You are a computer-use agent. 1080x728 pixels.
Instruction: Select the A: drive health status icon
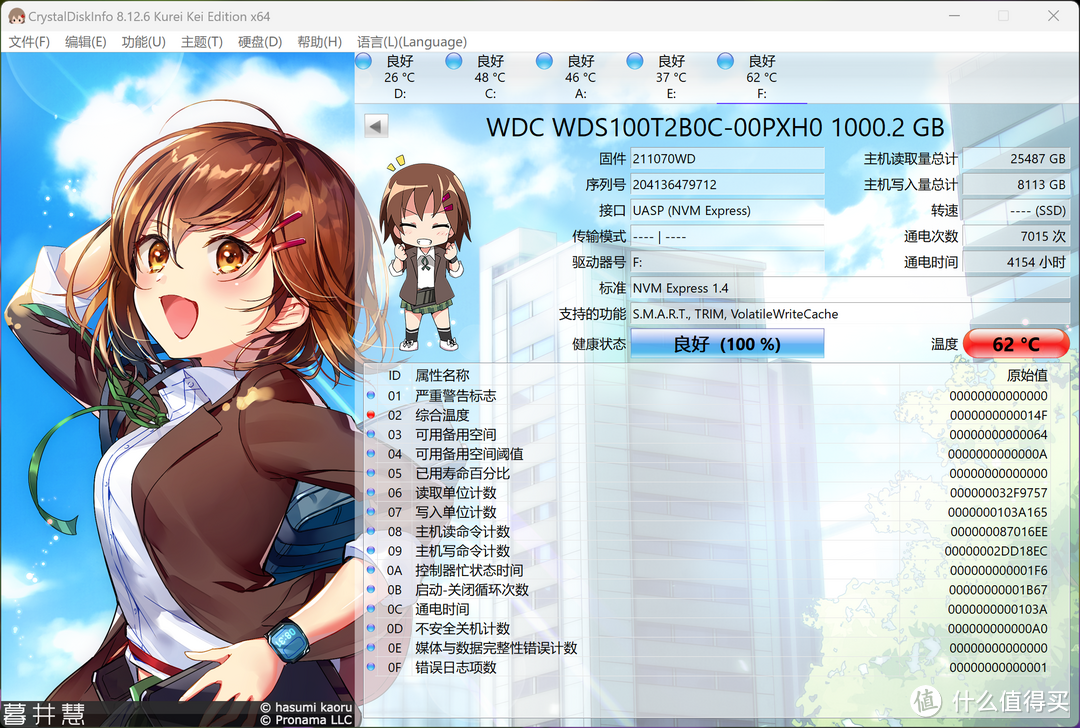click(x=544, y=61)
